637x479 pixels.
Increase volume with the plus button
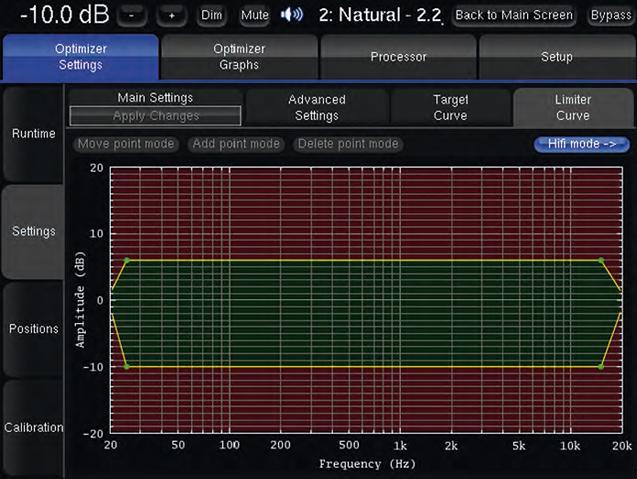pyautogui.click(x=171, y=16)
